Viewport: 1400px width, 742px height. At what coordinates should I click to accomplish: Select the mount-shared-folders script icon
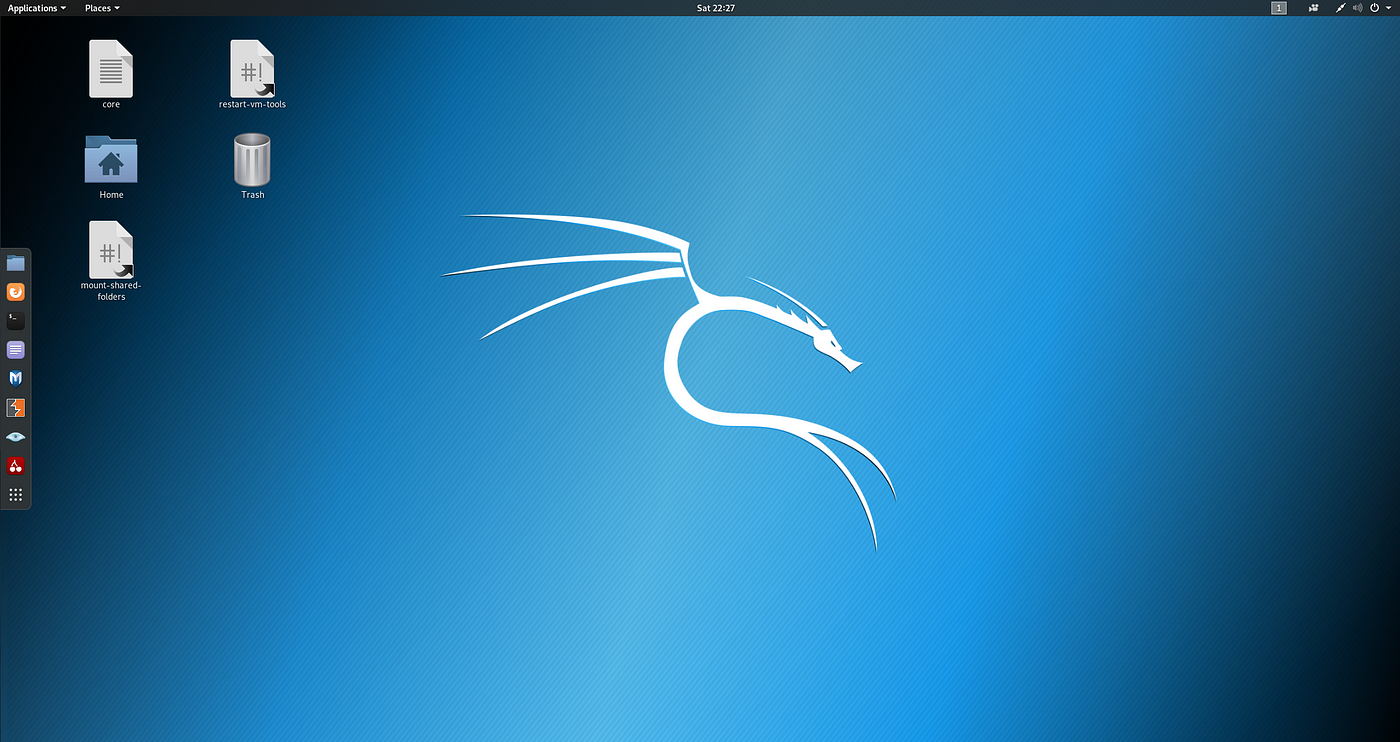coord(111,250)
